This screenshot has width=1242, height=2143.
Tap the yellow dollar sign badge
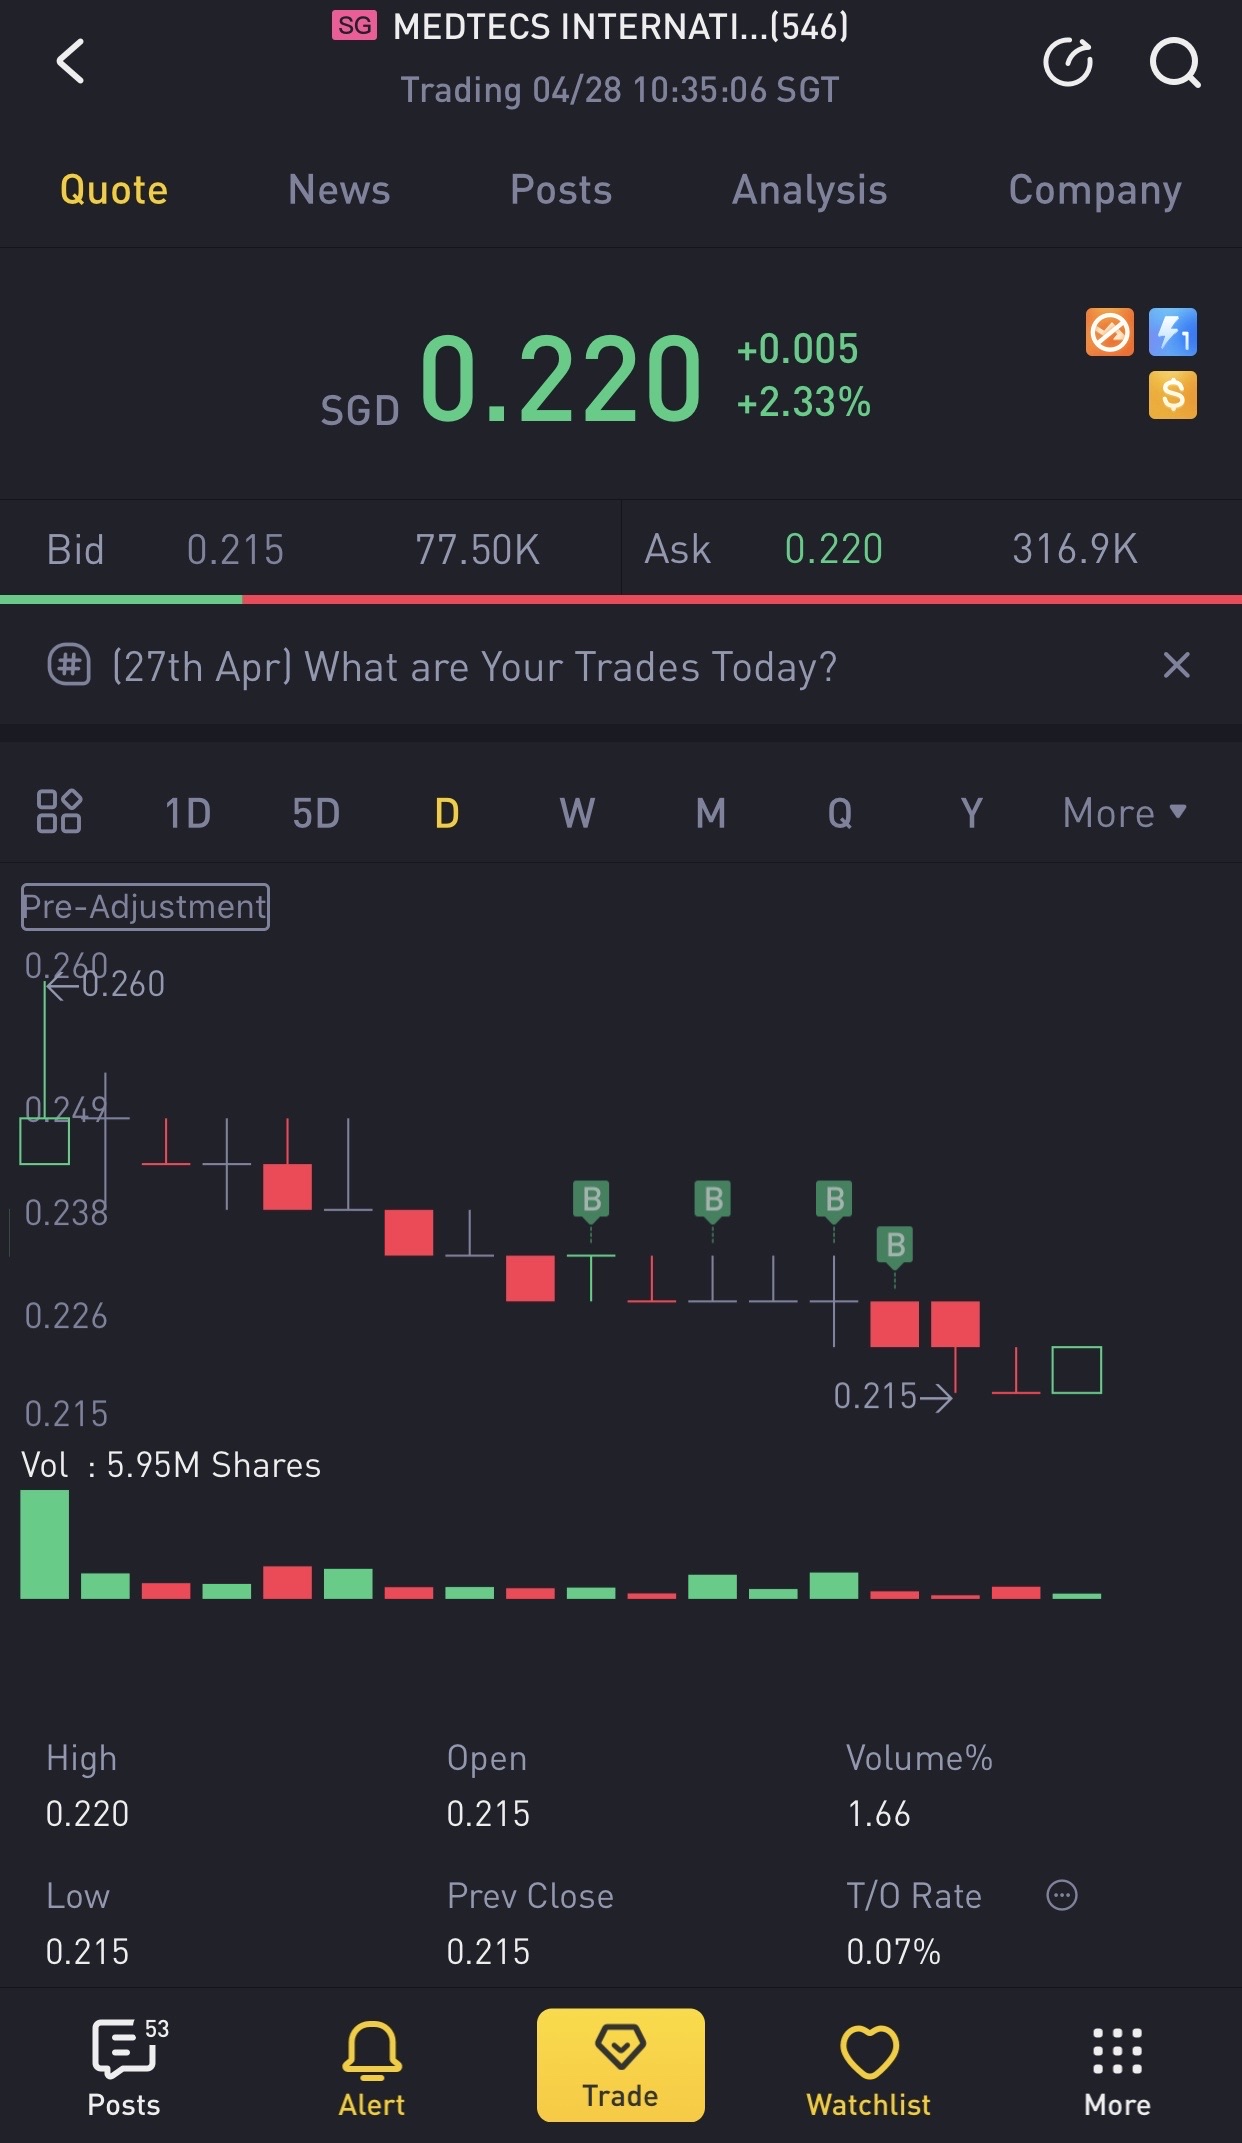[x=1172, y=395]
